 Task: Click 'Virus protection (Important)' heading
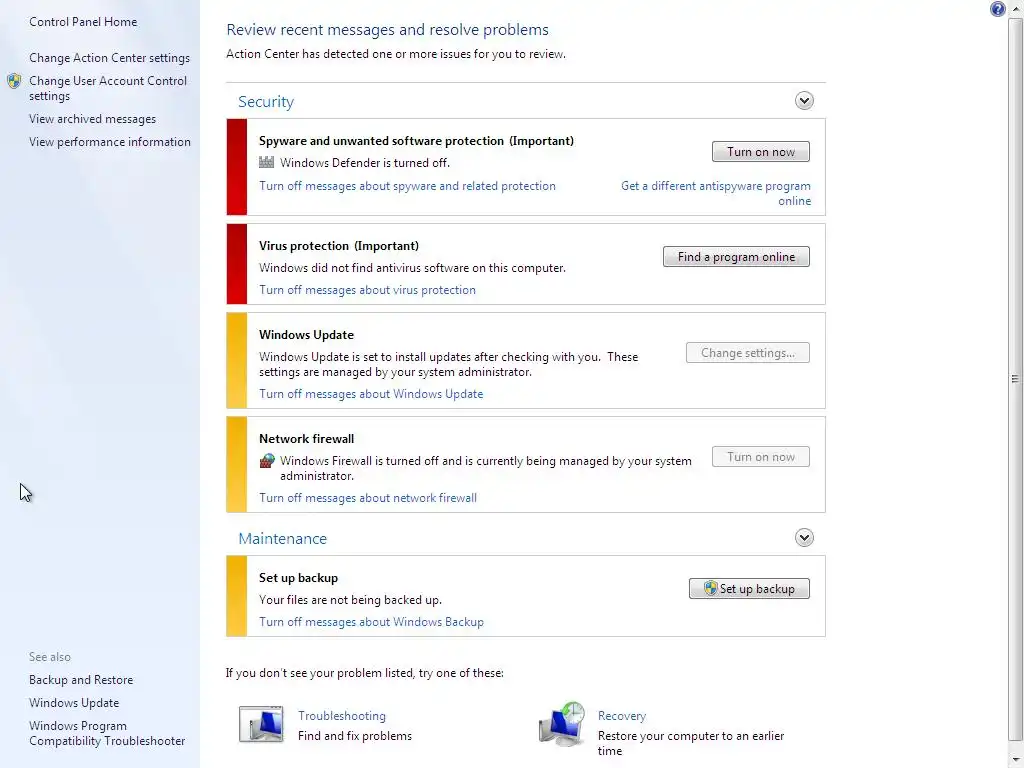(339, 246)
